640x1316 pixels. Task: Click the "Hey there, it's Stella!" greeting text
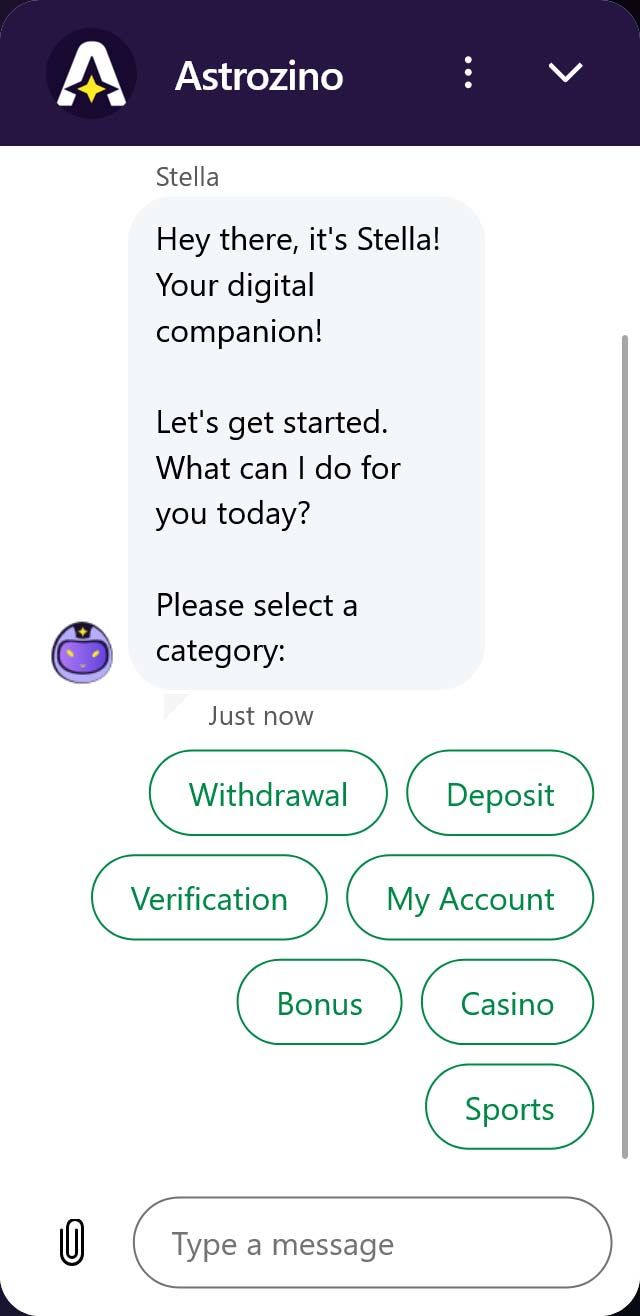click(x=298, y=240)
